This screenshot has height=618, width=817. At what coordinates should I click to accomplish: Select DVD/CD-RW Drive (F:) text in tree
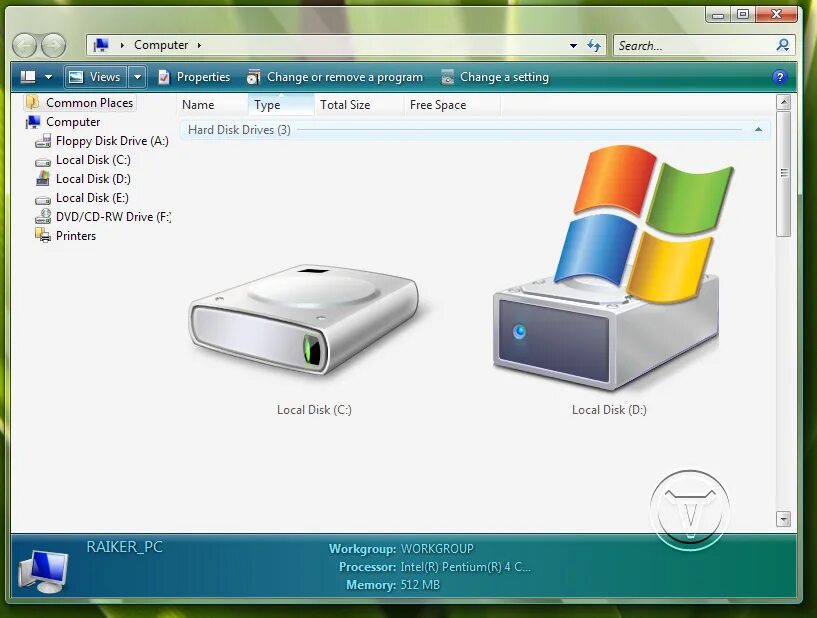click(x=114, y=217)
